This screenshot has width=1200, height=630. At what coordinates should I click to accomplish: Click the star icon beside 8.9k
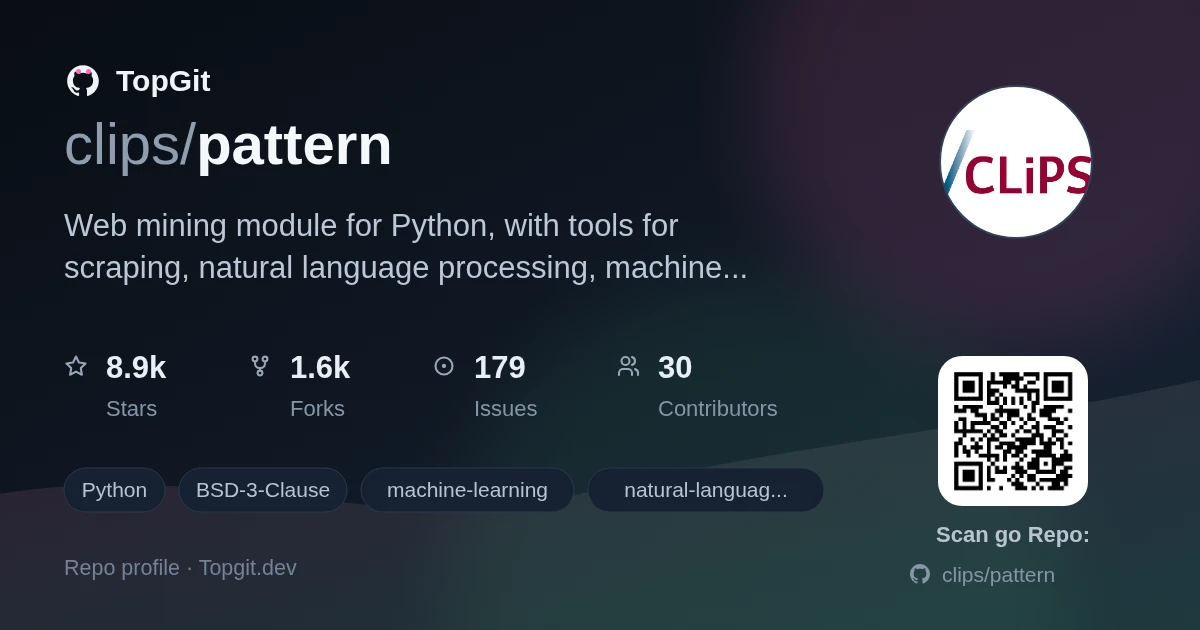(x=76, y=366)
